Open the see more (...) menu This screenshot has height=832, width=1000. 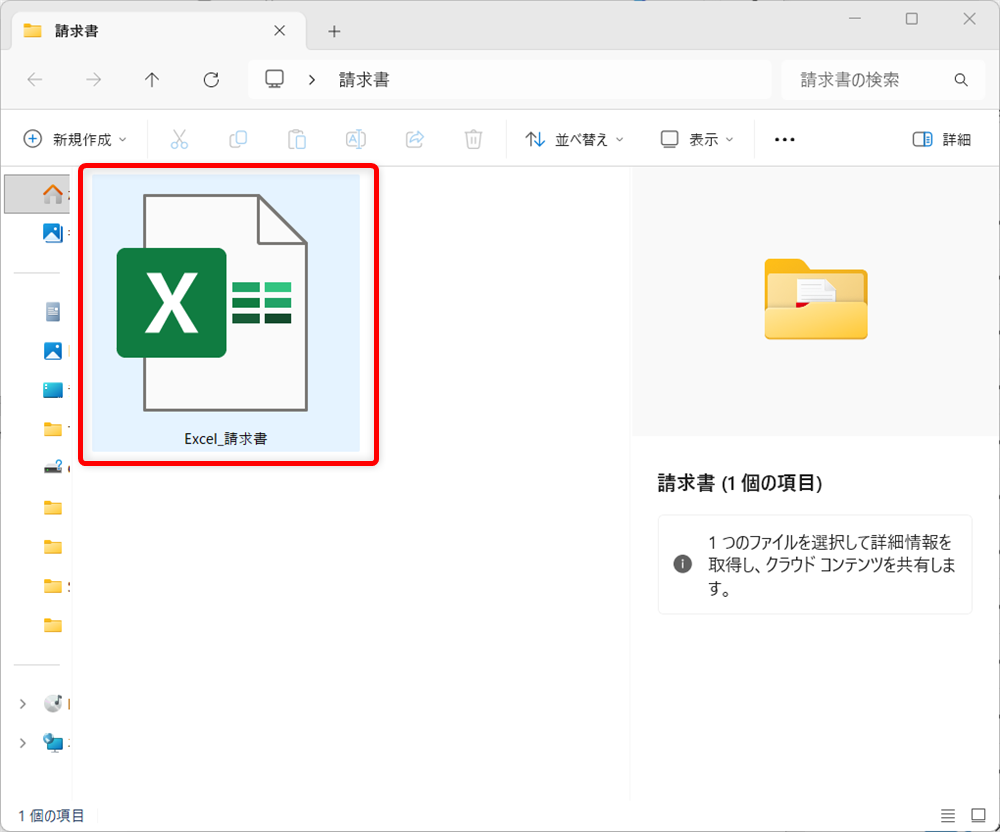(783, 139)
